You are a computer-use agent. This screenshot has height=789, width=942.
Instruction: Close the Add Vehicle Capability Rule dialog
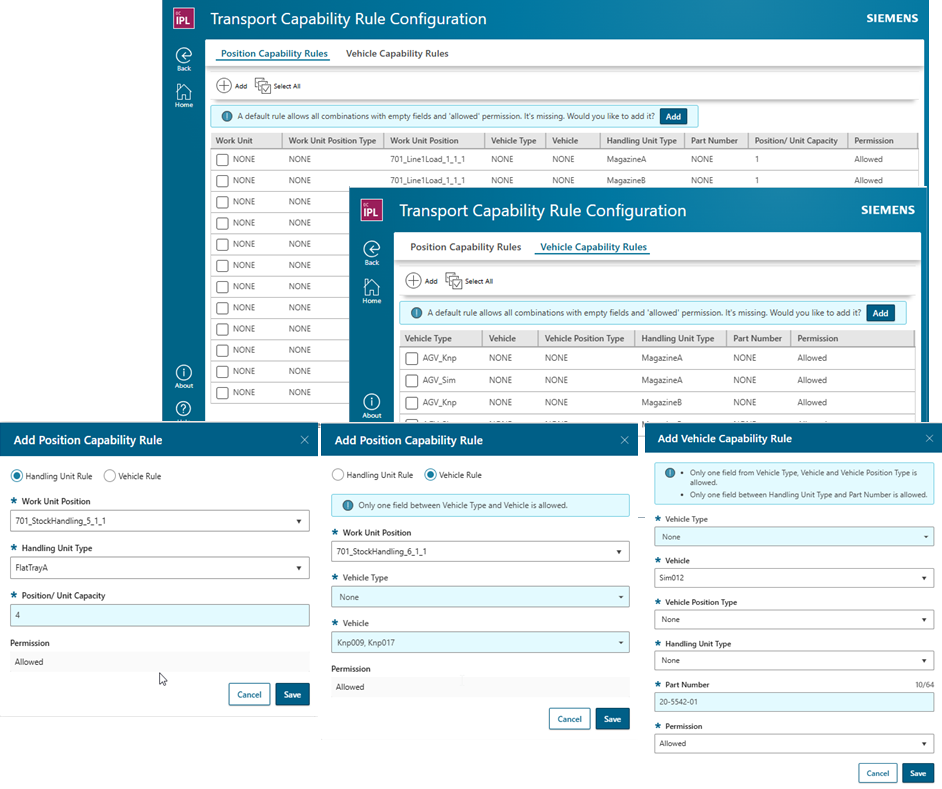click(x=929, y=438)
